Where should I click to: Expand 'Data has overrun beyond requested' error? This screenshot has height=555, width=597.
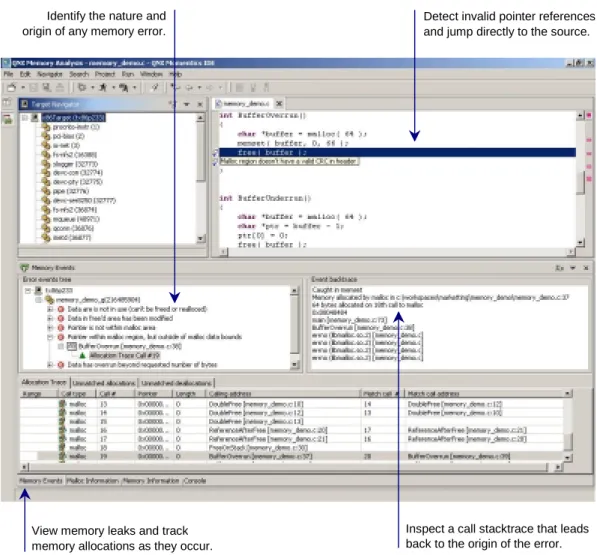click(50, 365)
